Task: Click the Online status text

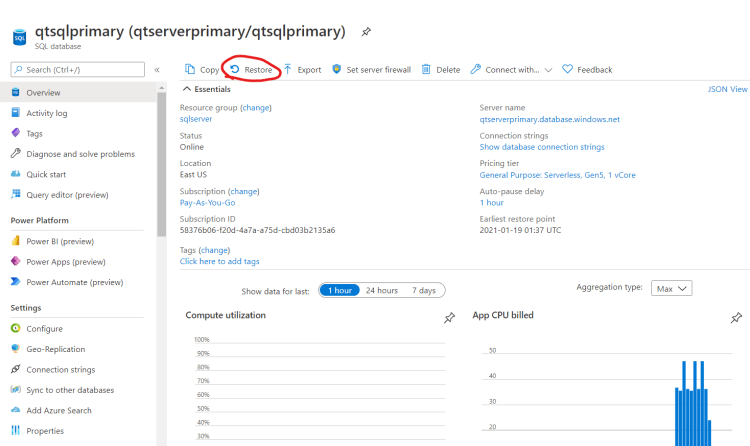Action: (x=192, y=147)
